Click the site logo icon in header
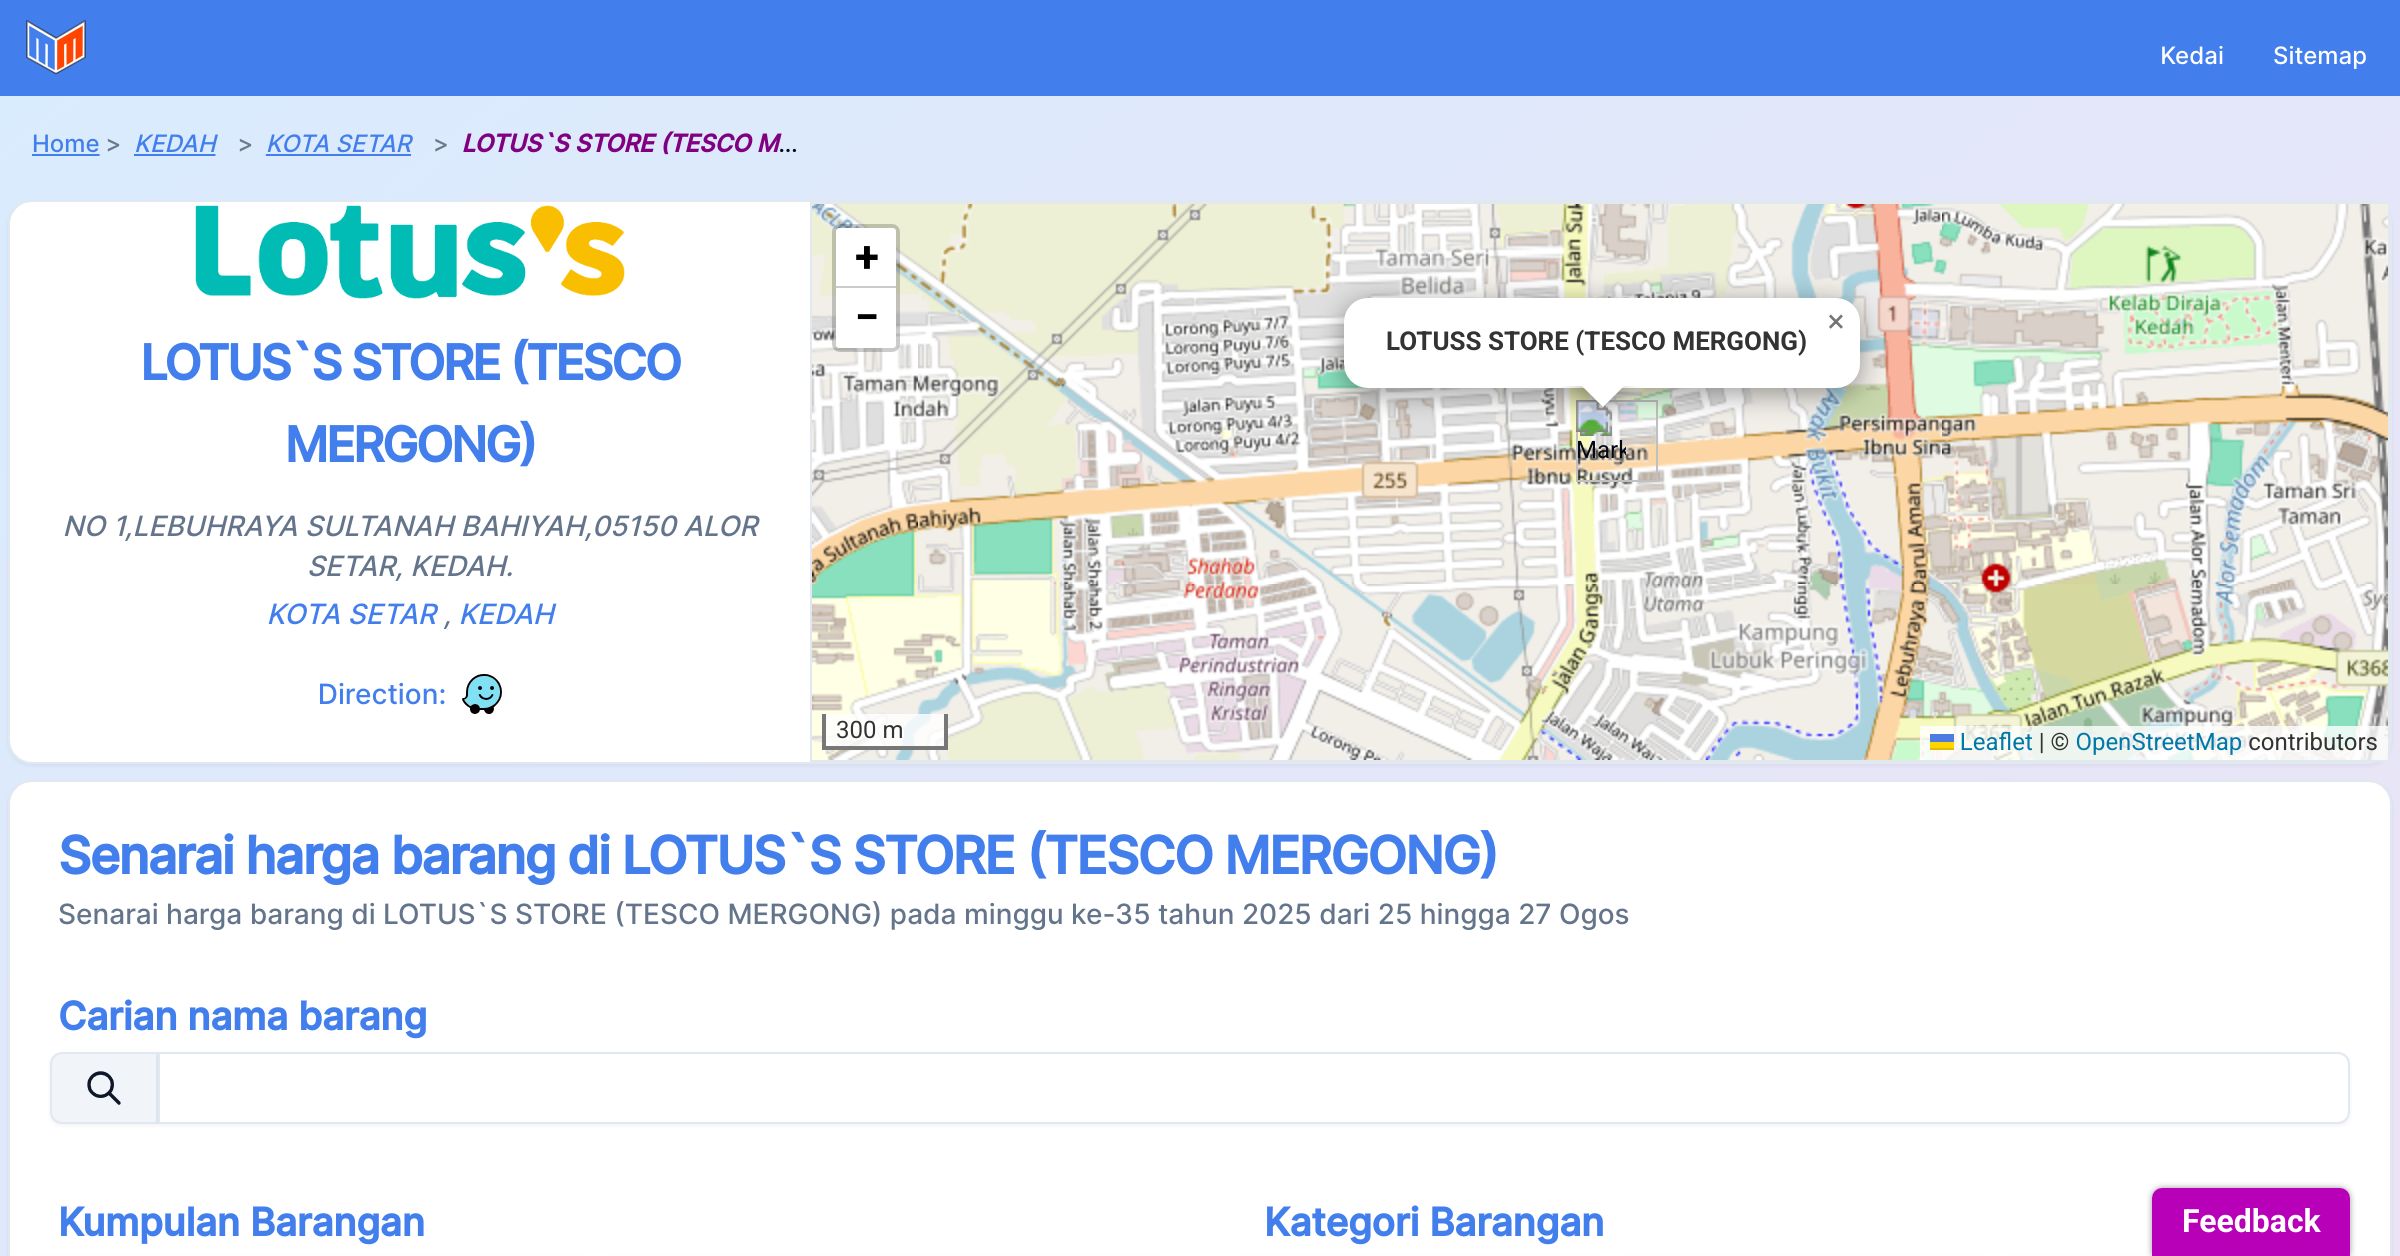Viewport: 2400px width, 1256px height. point(56,47)
